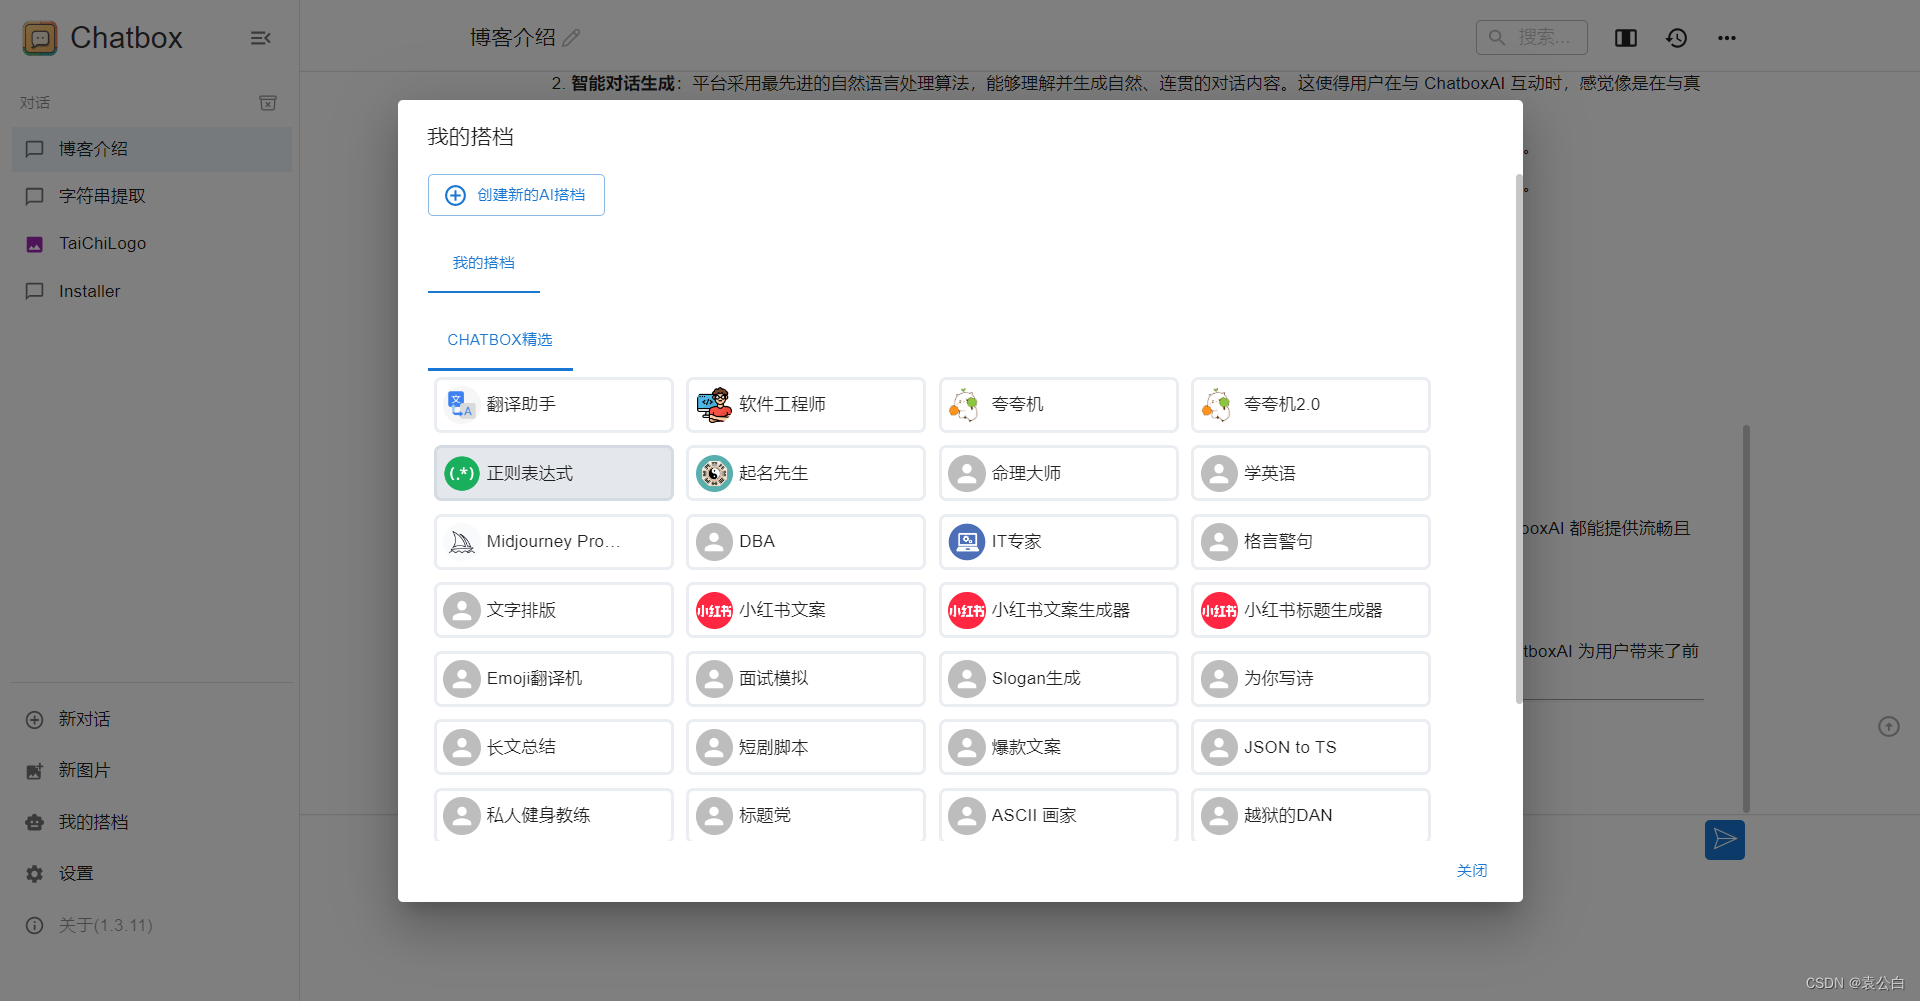Select the 爆款文案 copilot
Image resolution: width=1920 pixels, height=1001 pixels.
(x=1059, y=747)
